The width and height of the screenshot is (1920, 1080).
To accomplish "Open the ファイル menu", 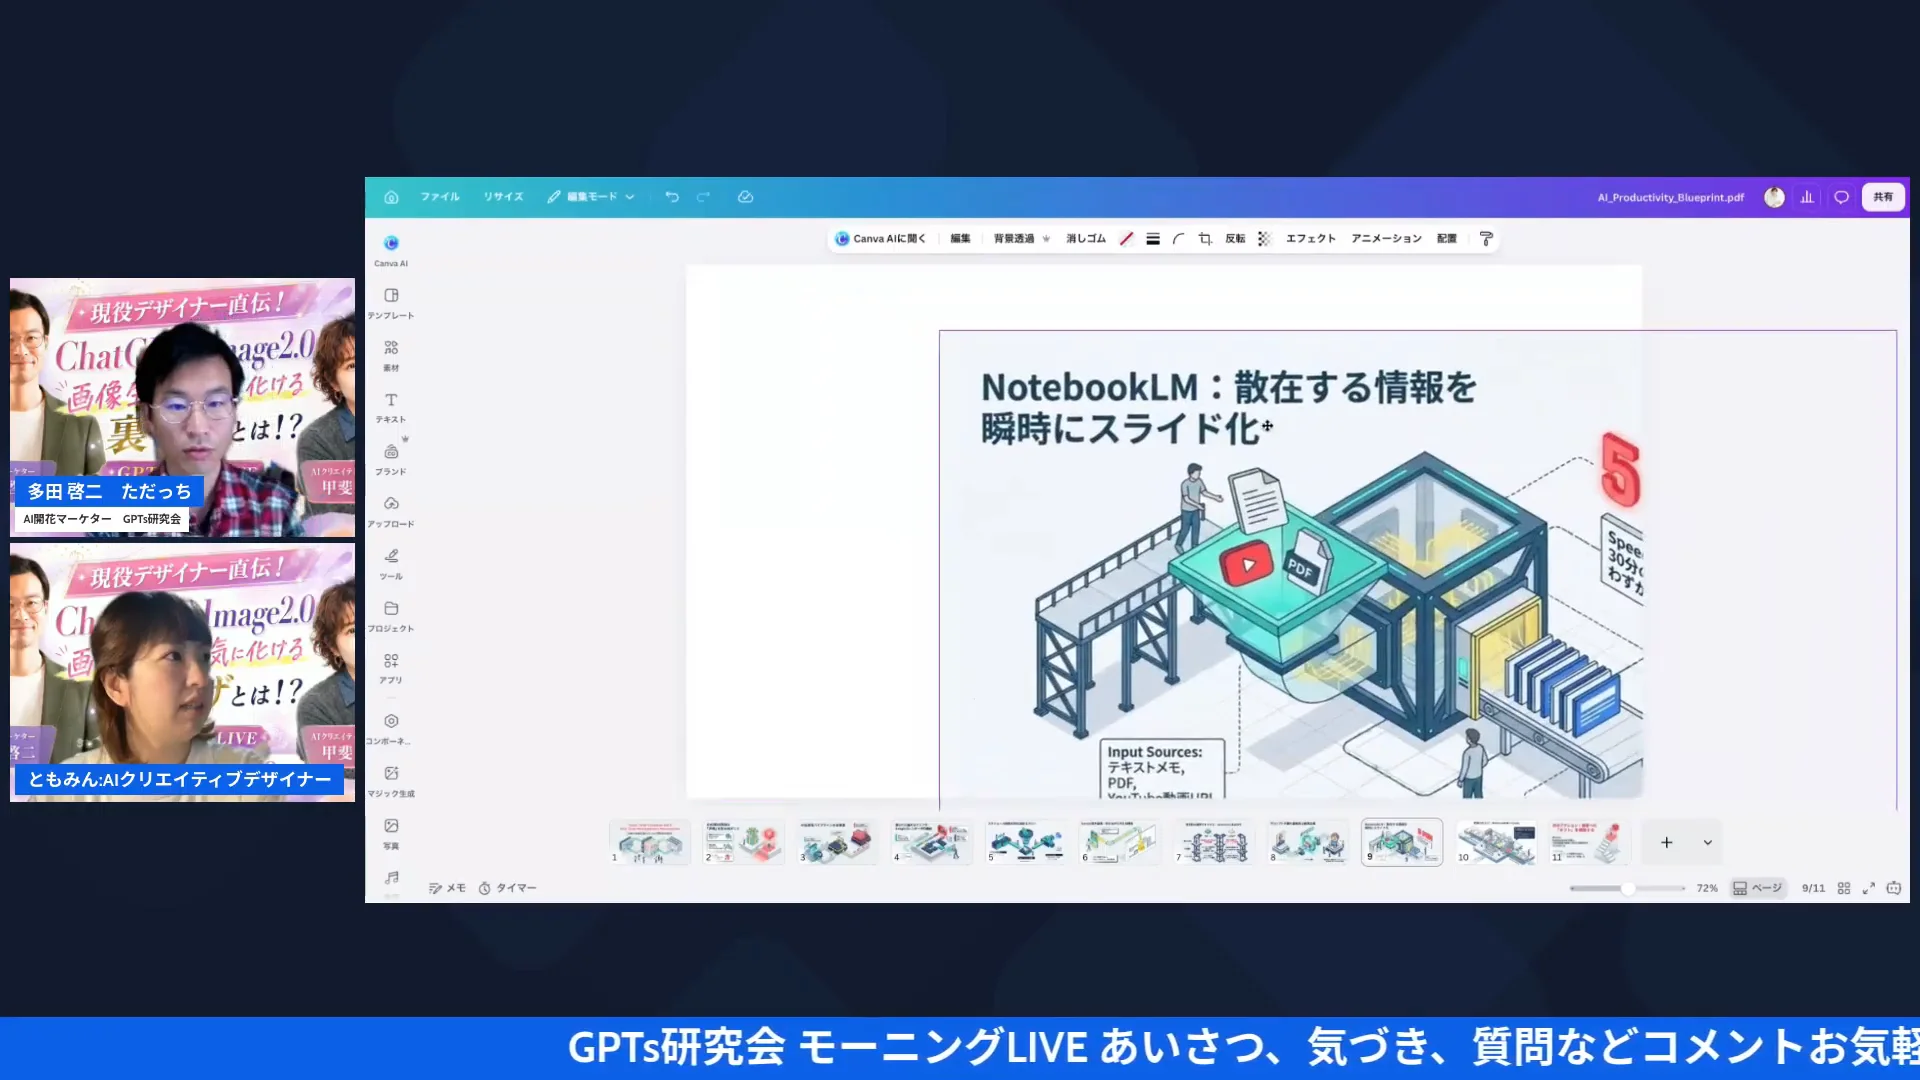I will coord(440,197).
